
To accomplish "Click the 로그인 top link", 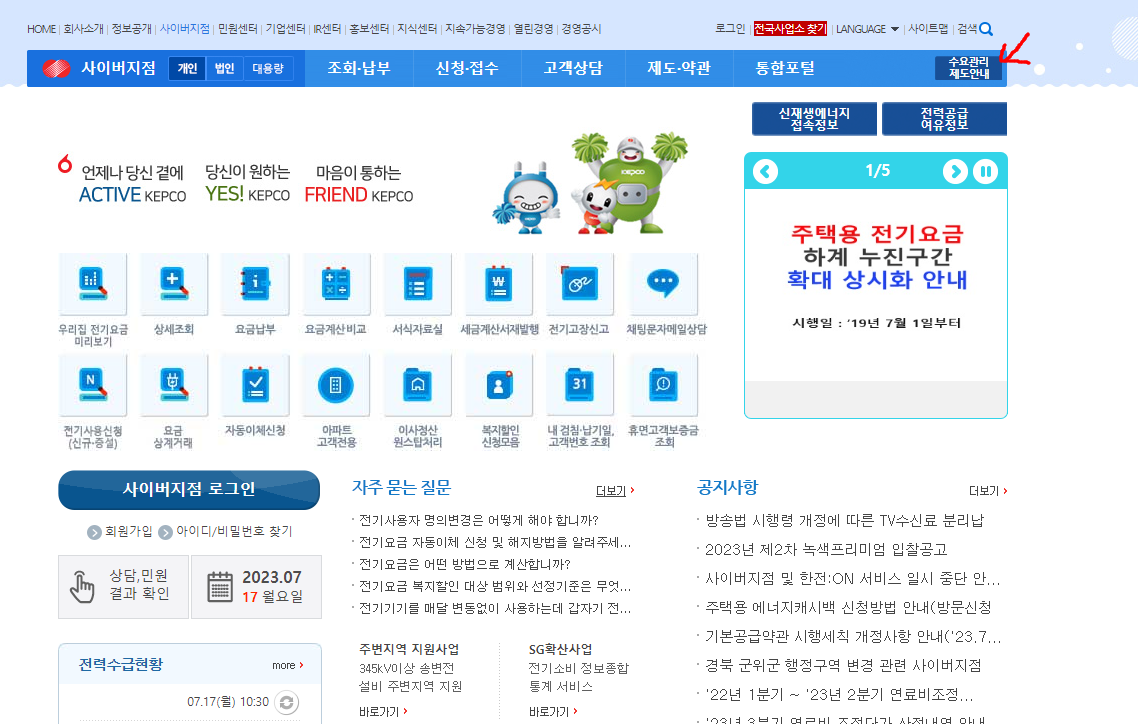I will pos(730,29).
